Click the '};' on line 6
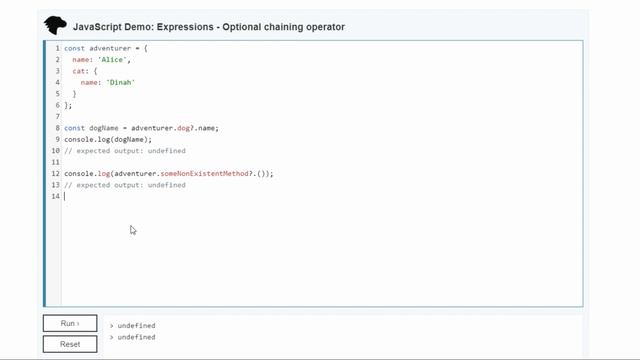This screenshot has width=640, height=360. click(x=68, y=105)
